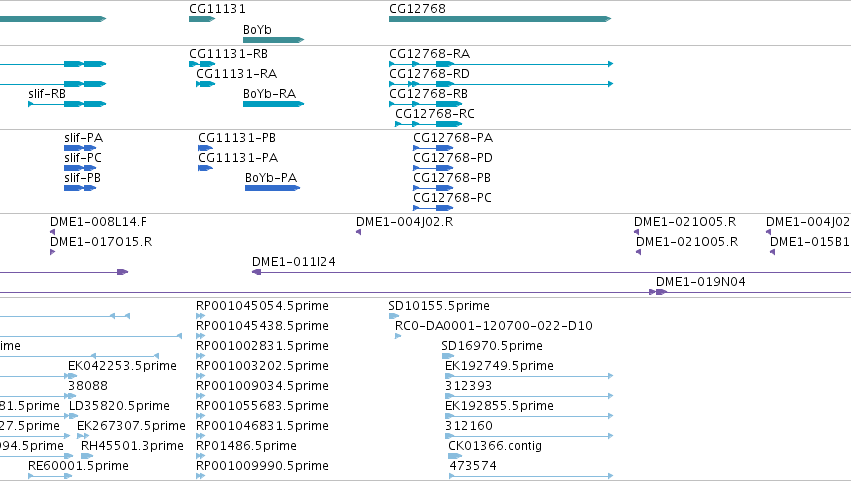The height and width of the screenshot is (481, 851).
Task: Pick the CG11131-RB transcript label
Action: point(228,54)
